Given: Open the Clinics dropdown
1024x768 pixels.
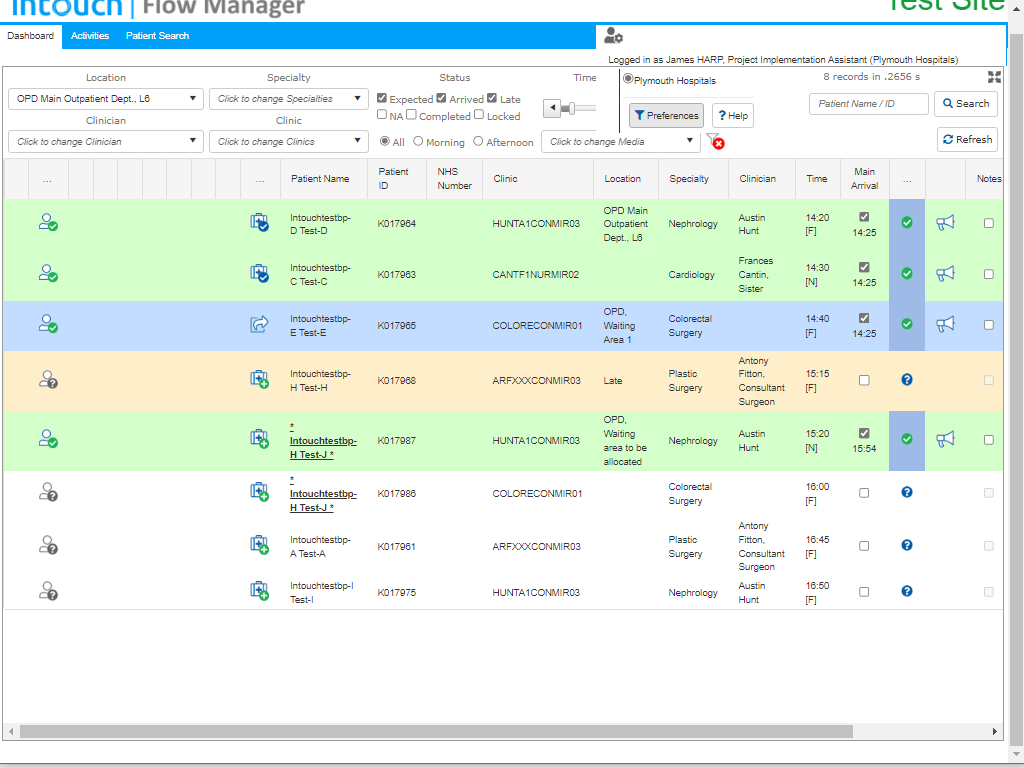Looking at the screenshot, I should coord(289,142).
